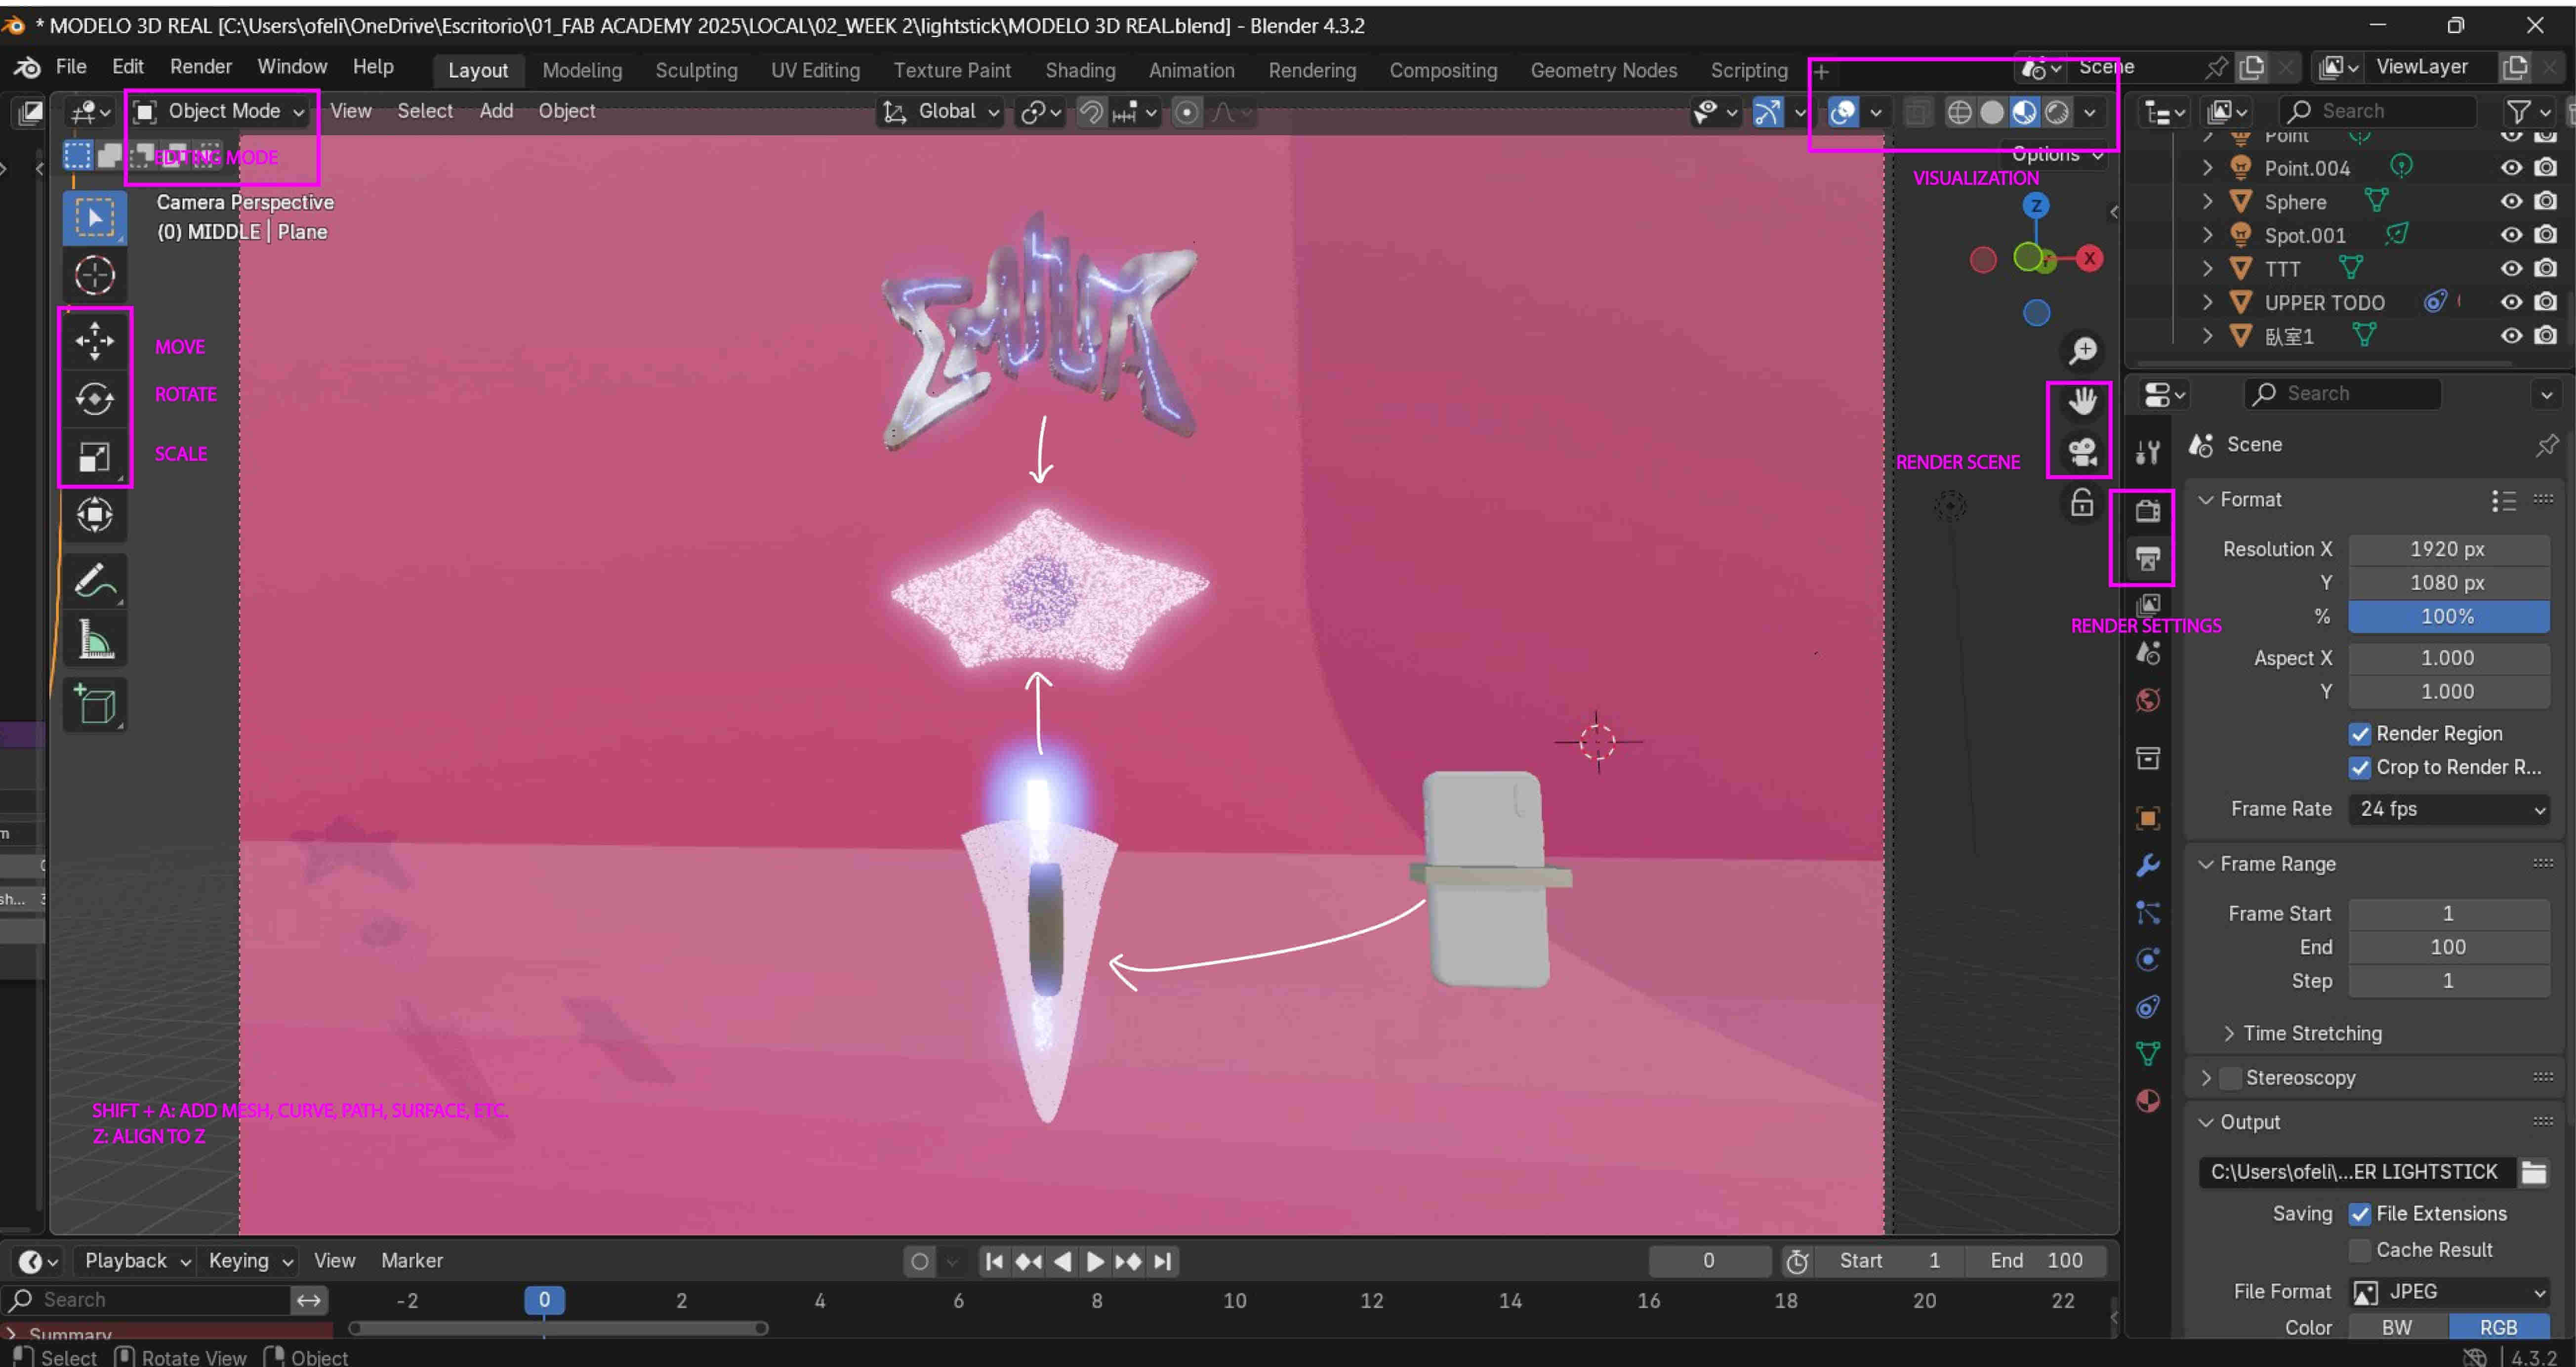Open the World properties tab
The height and width of the screenshot is (1367, 2576).
coord(2148,700)
